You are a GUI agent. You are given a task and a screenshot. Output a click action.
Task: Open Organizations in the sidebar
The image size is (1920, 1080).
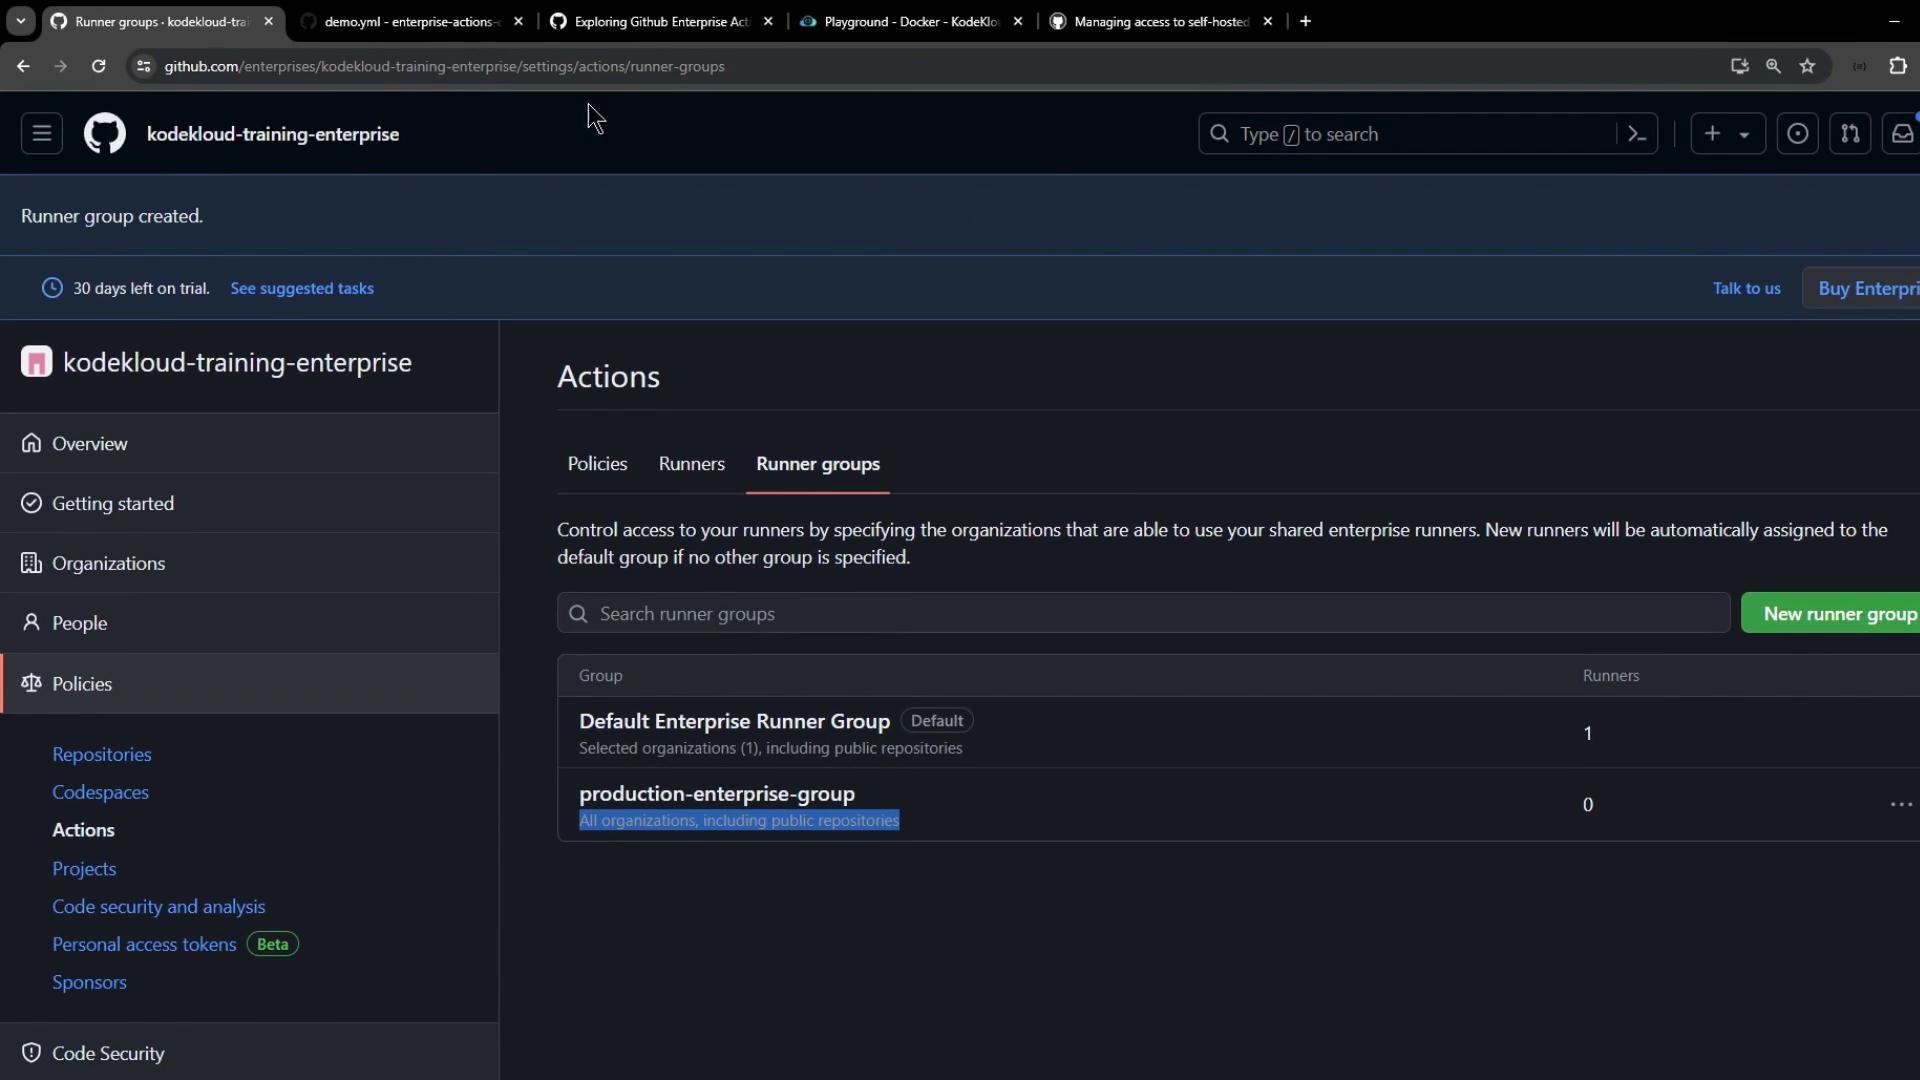point(108,563)
